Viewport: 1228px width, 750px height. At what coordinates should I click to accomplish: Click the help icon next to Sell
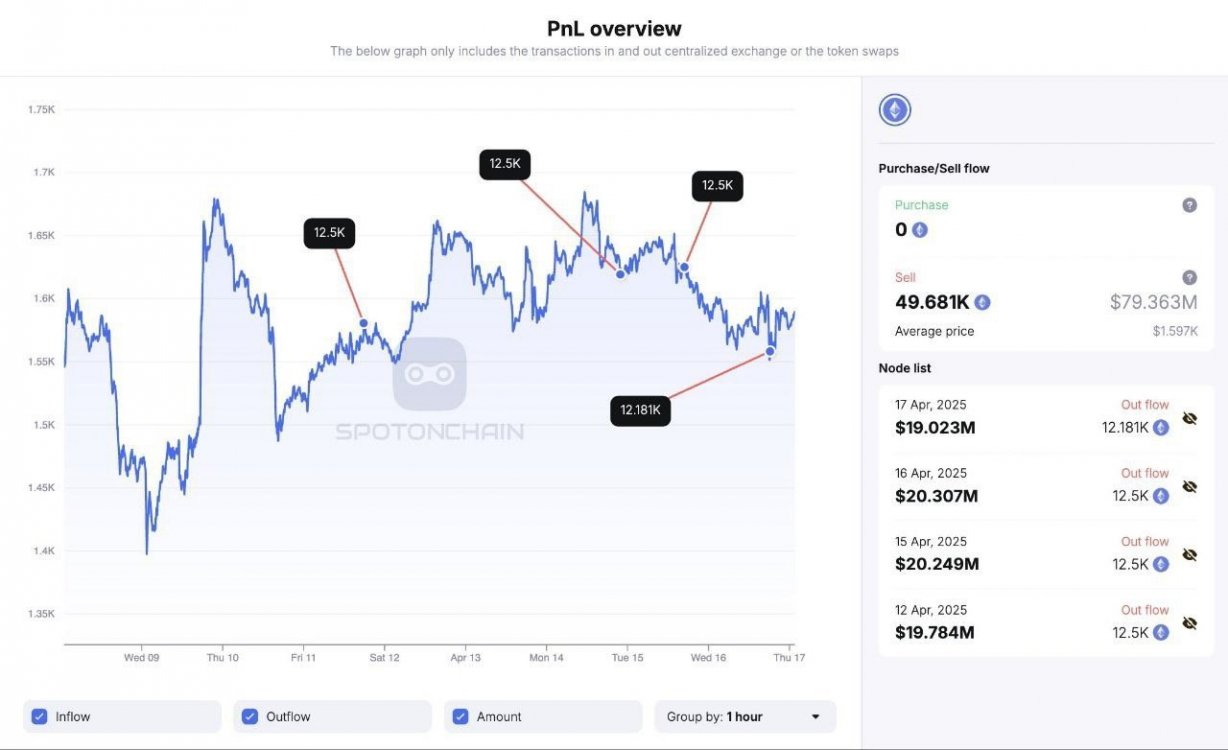coord(1189,278)
